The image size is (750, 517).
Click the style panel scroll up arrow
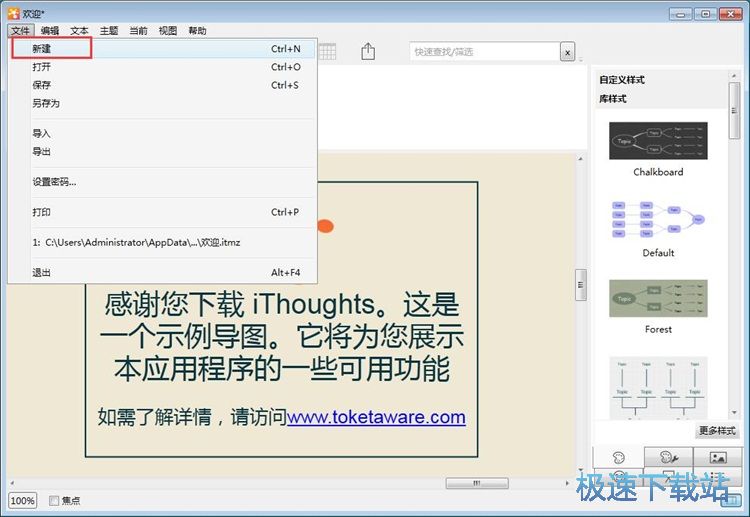[x=734, y=76]
